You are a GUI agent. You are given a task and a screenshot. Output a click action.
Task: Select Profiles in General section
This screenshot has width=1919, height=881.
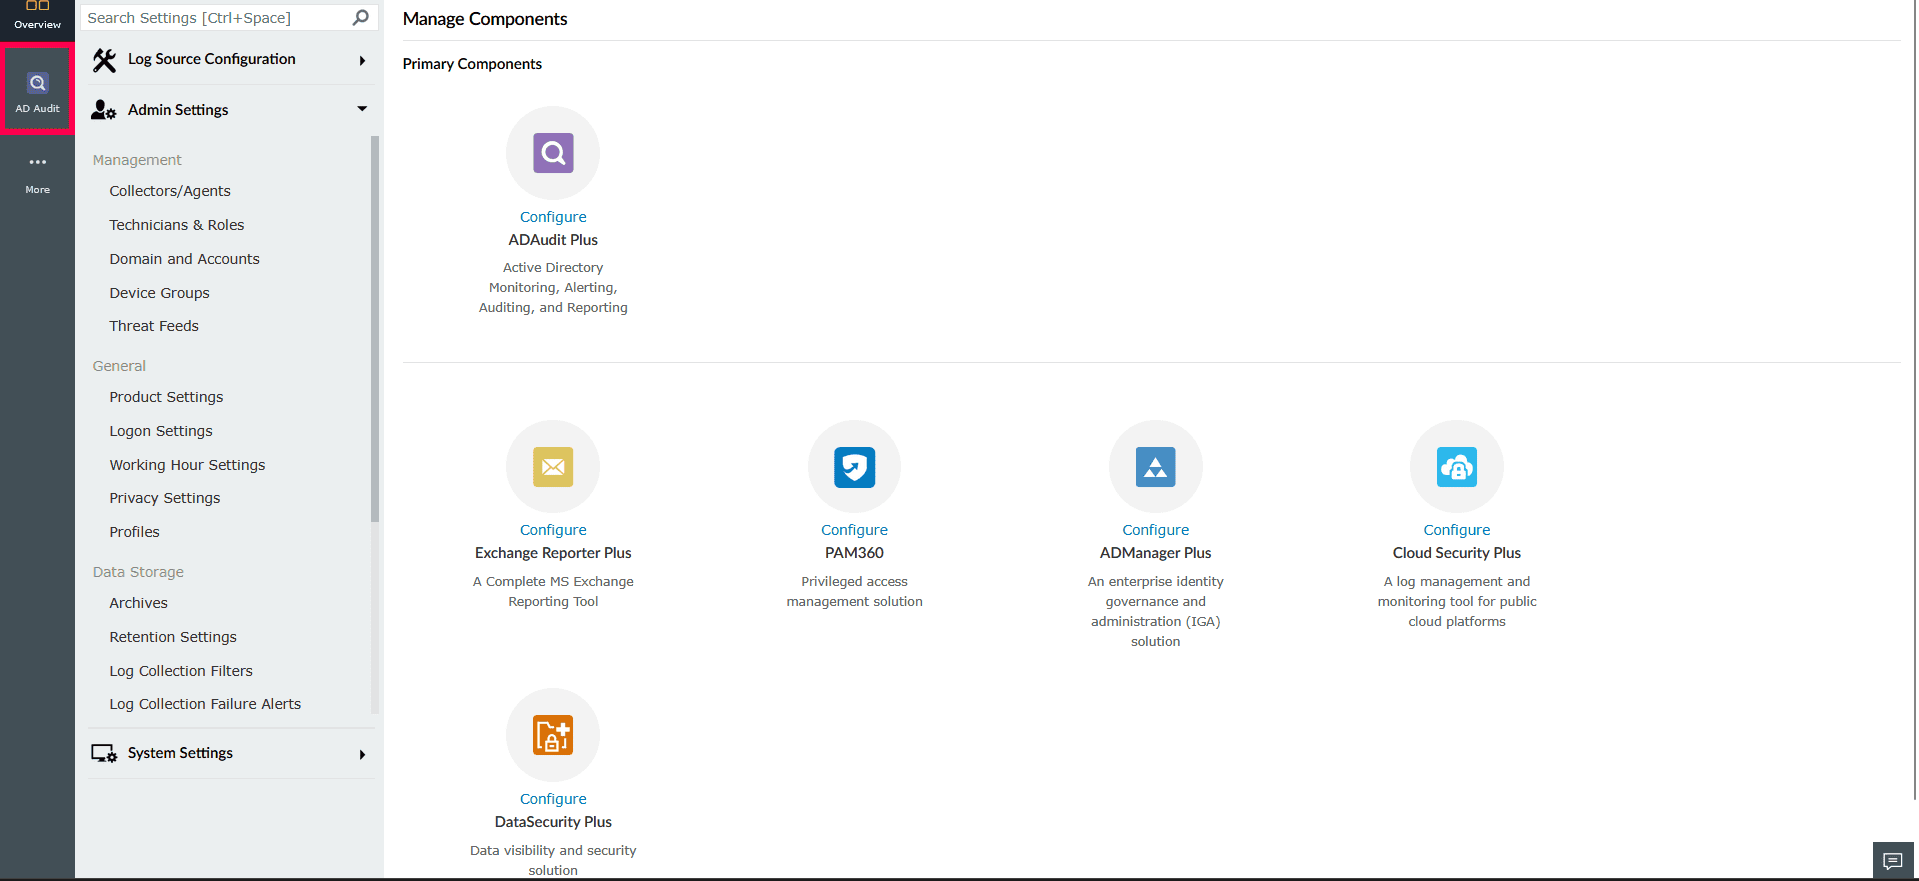tap(135, 532)
